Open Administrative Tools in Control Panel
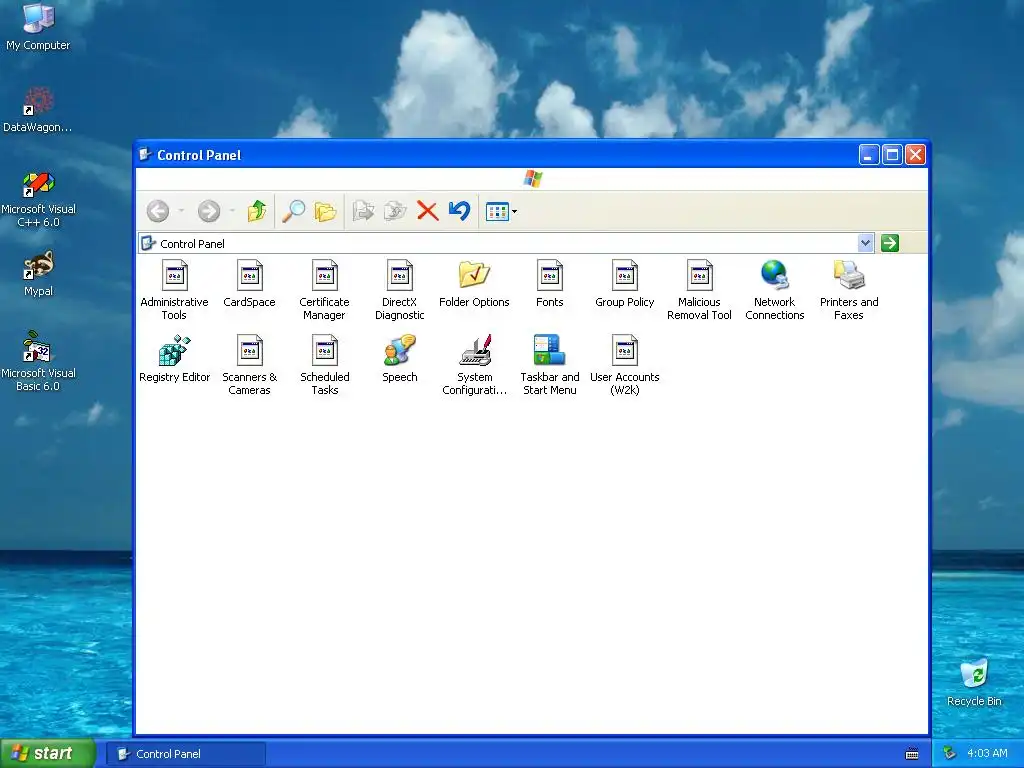Image resolution: width=1024 pixels, height=768 pixels. pyautogui.click(x=174, y=290)
